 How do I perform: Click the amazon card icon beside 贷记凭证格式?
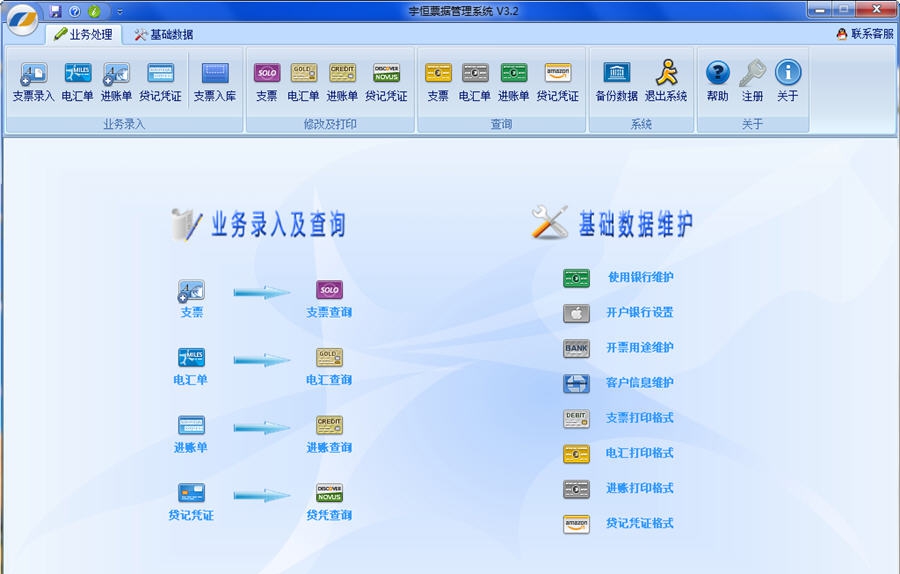(x=576, y=524)
